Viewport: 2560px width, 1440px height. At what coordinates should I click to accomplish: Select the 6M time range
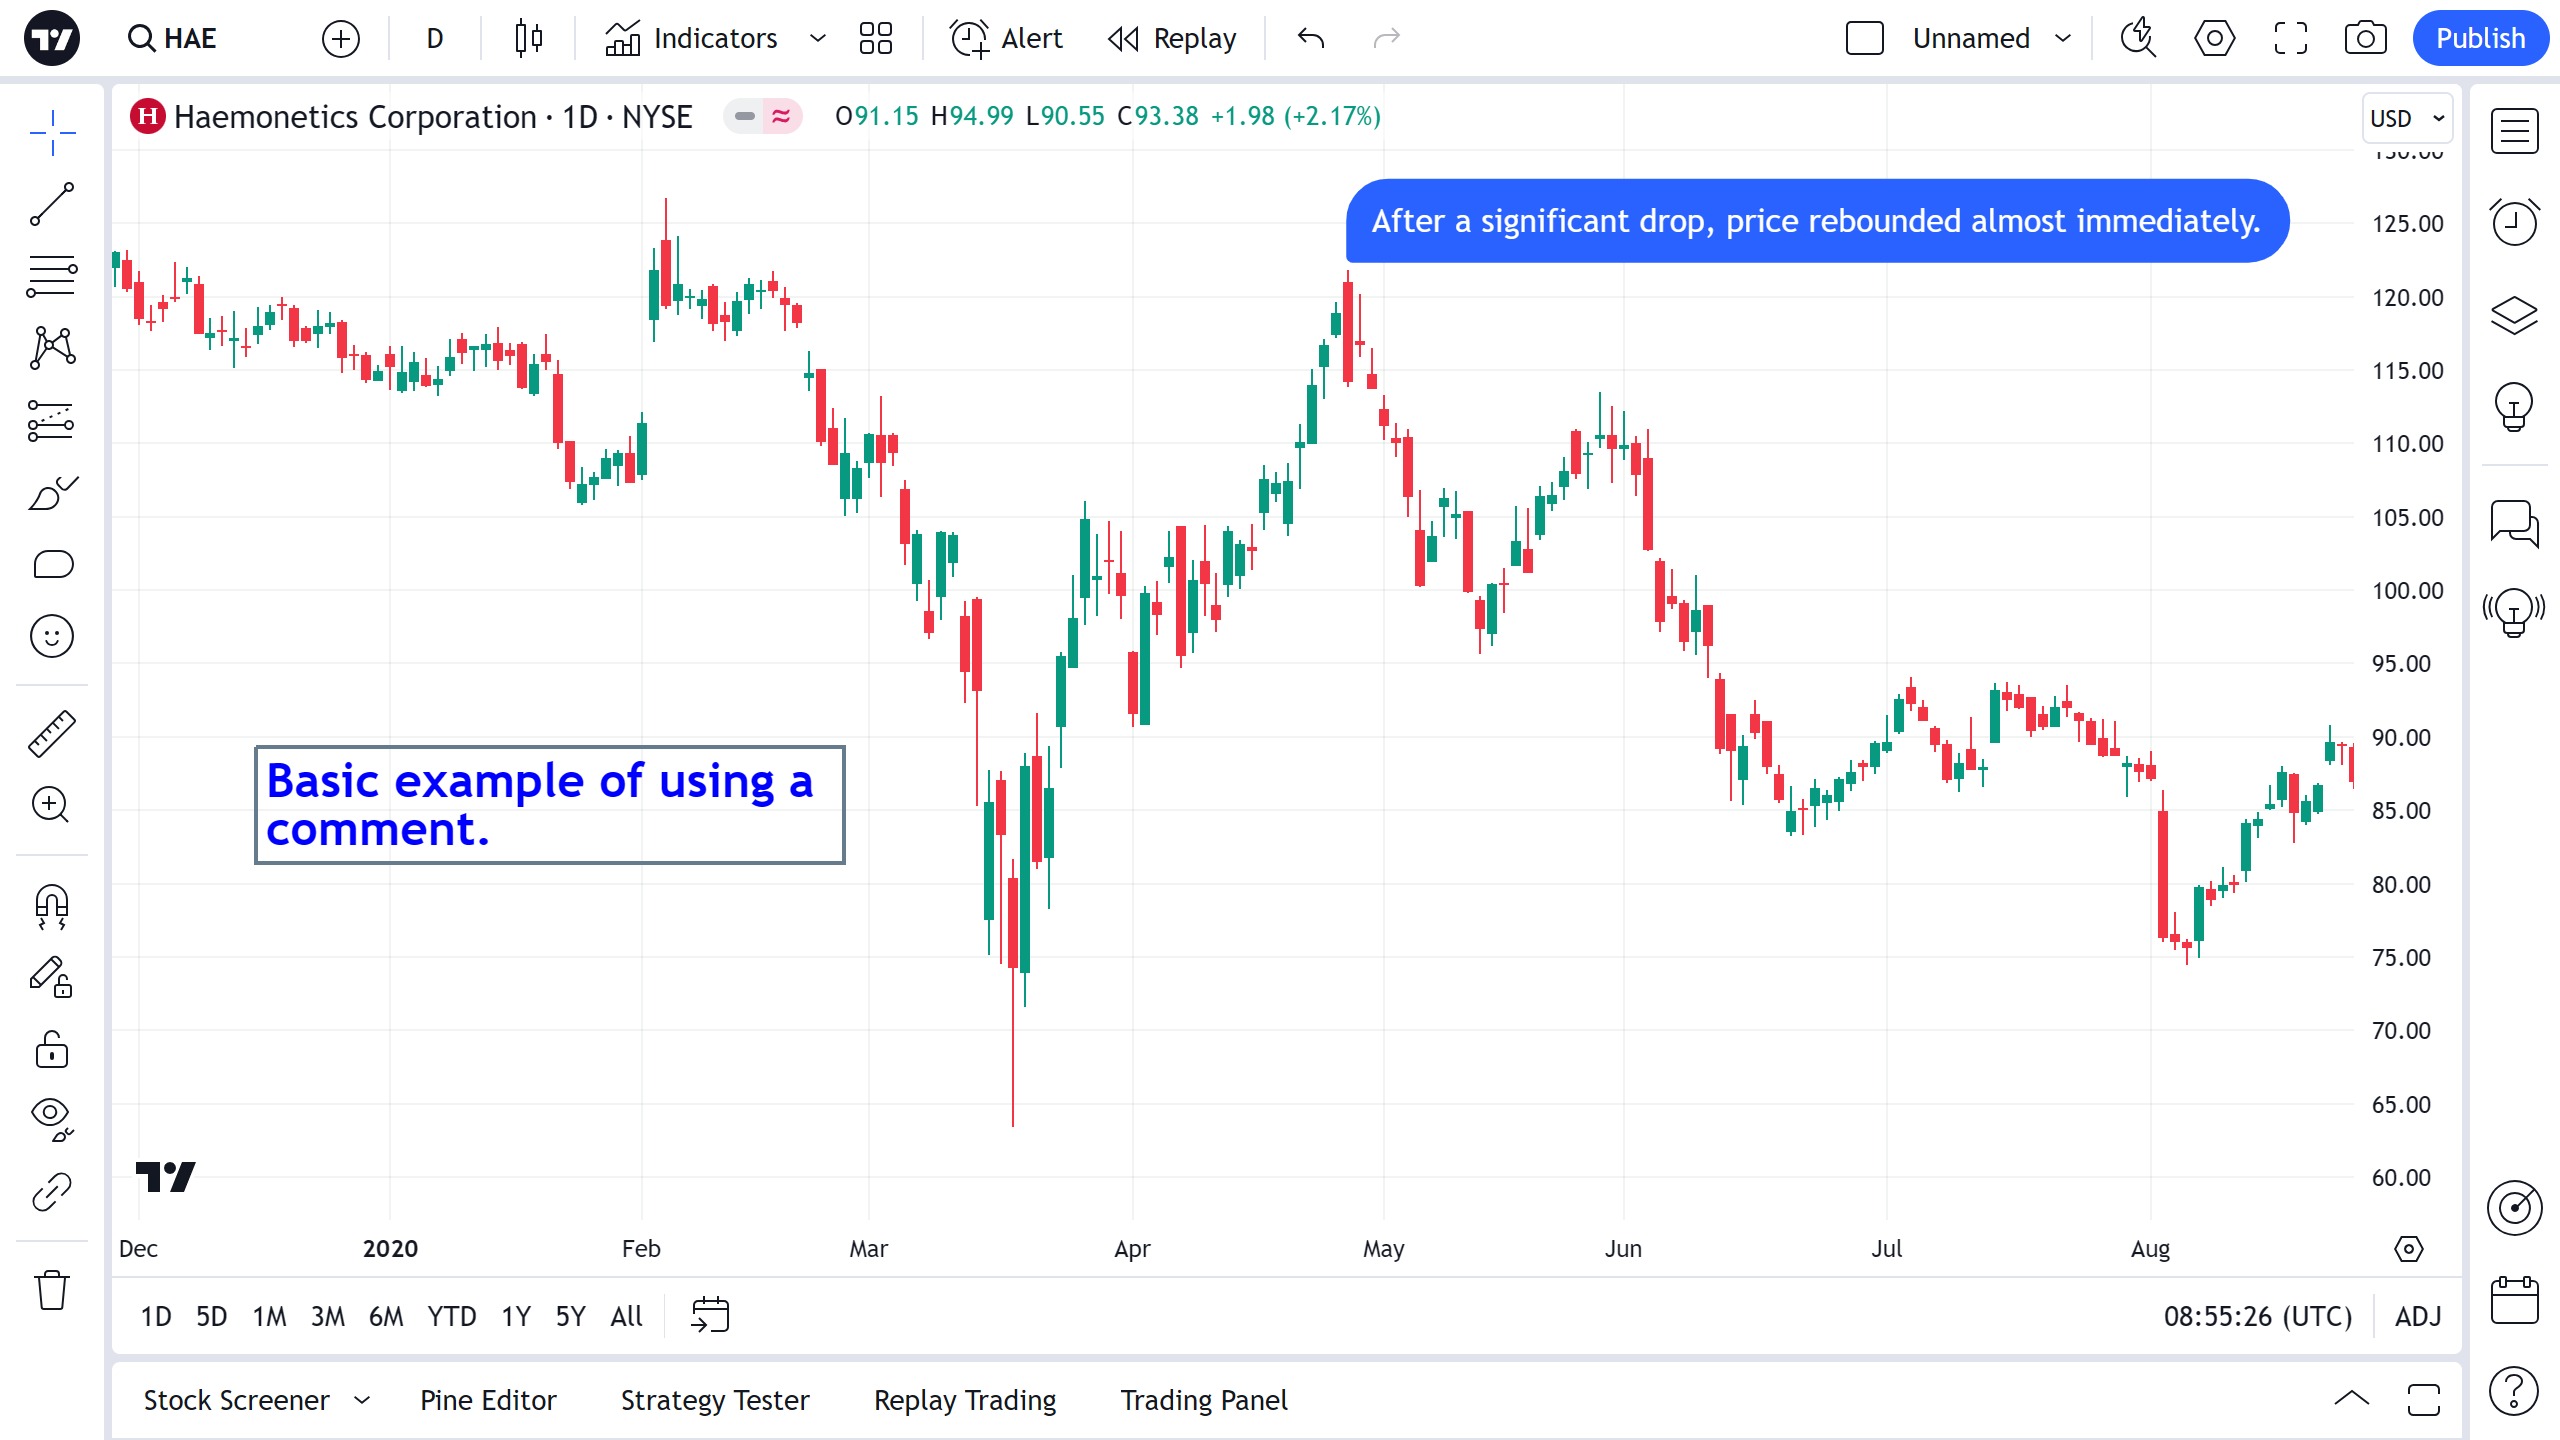tap(386, 1316)
